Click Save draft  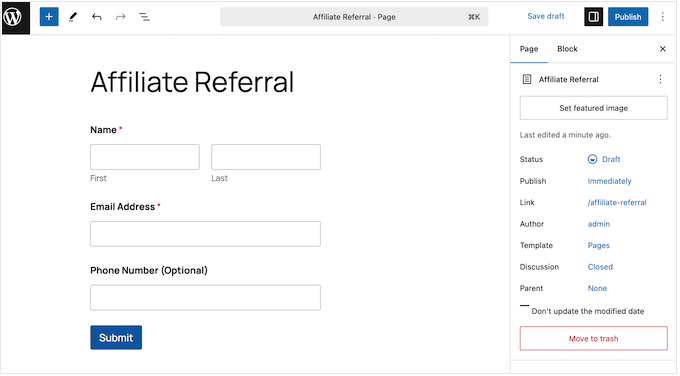546,16
